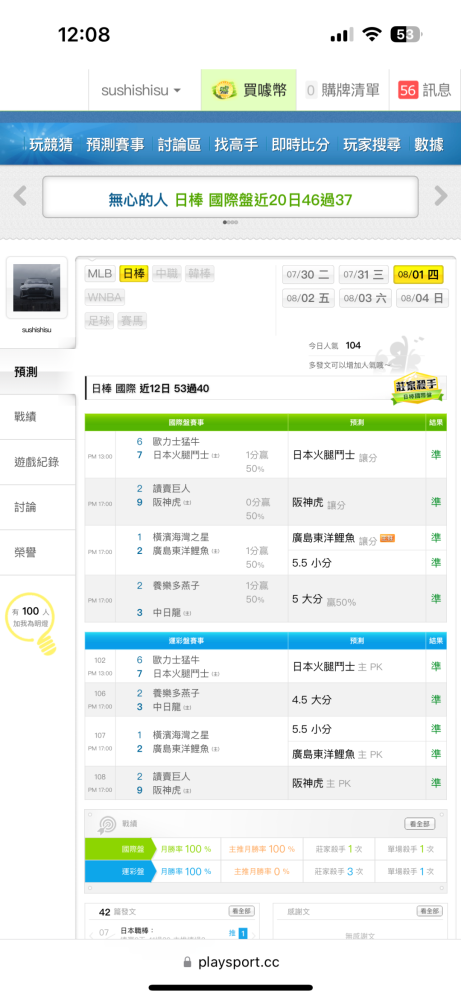Image resolution: width=461 pixels, height=1000 pixels.
Task: Open 預測賽事 navigation item
Action: click(x=115, y=145)
